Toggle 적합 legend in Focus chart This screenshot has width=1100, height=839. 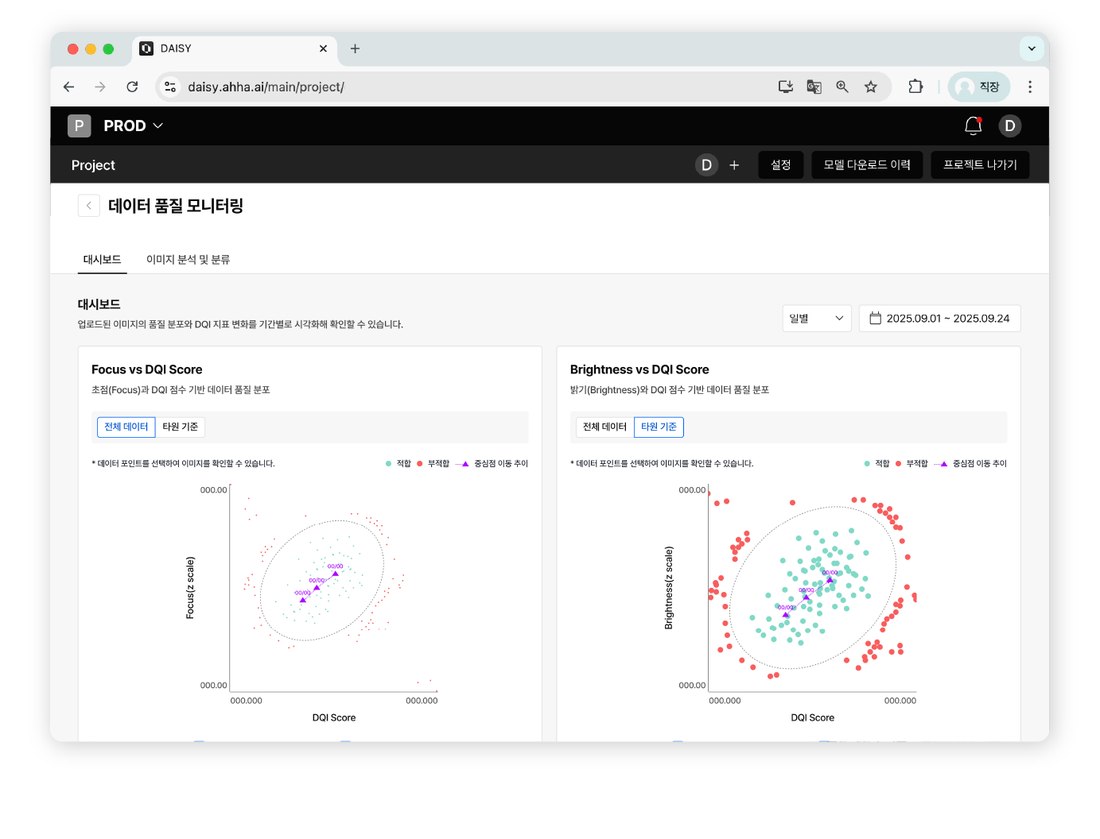tap(398, 464)
